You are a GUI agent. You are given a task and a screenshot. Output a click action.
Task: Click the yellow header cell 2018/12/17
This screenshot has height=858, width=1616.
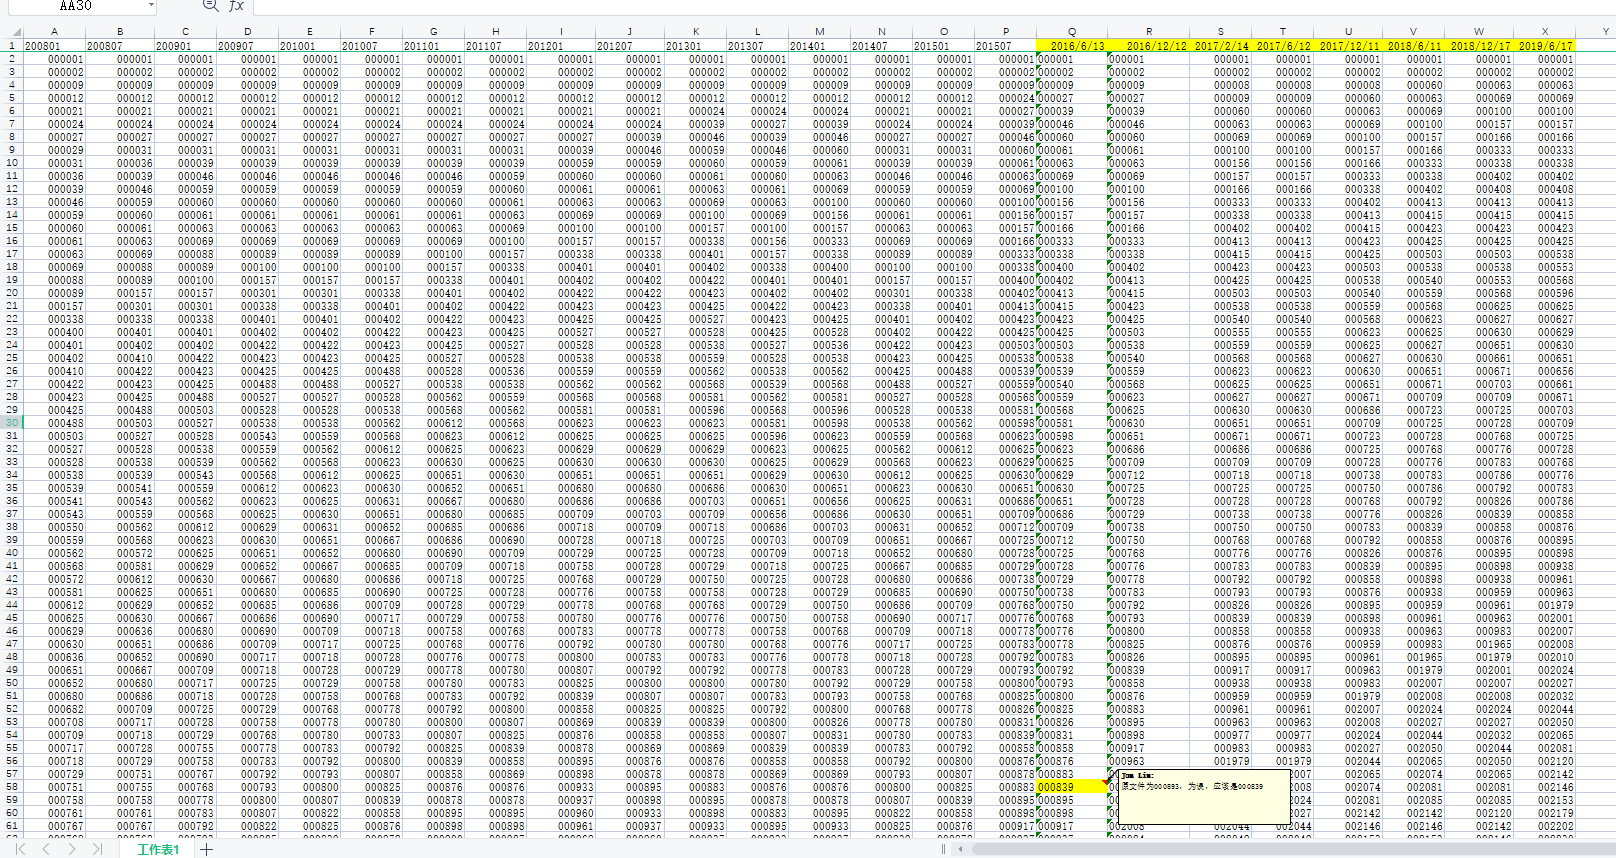pos(1479,46)
